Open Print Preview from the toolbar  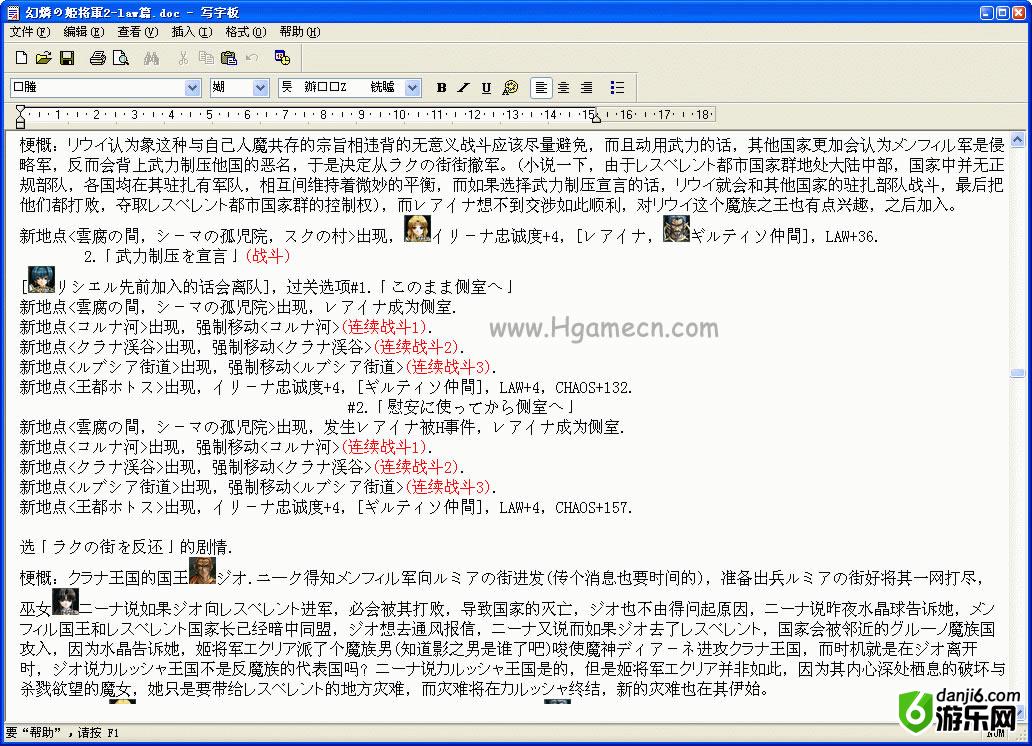(120, 58)
